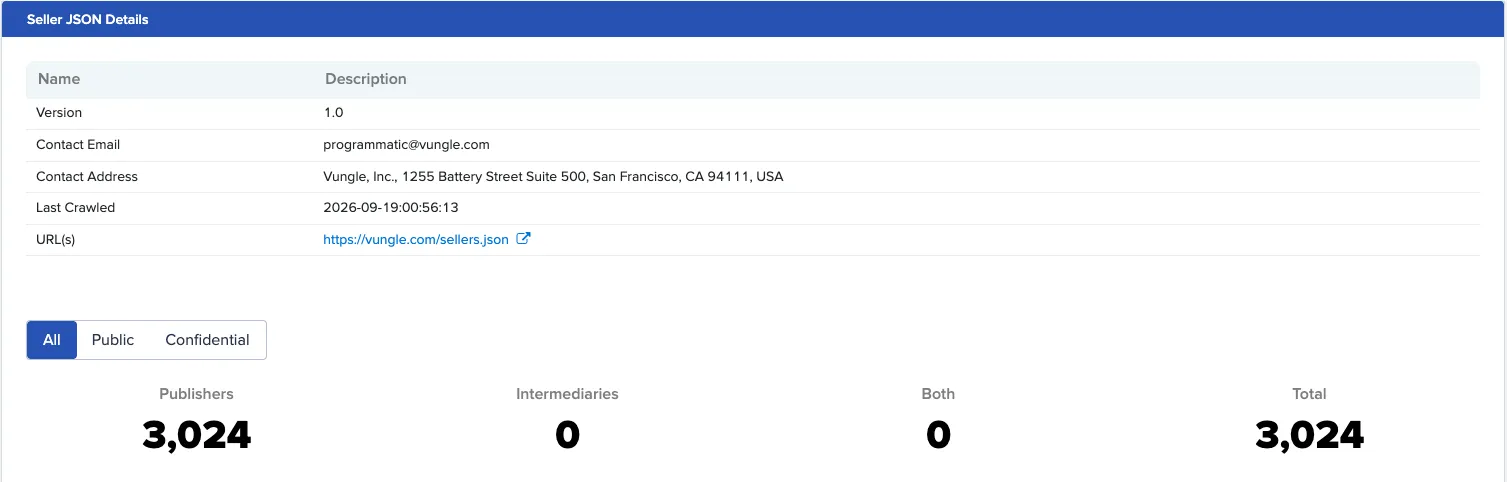Click the Version value 1.0

tap(333, 113)
